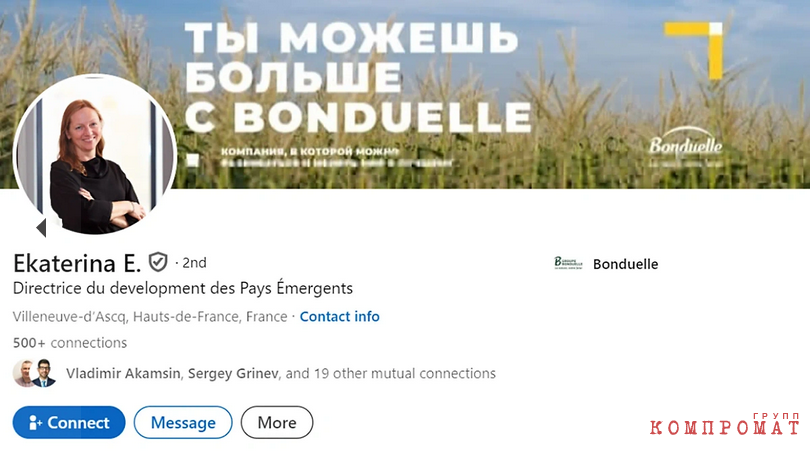Open the 500+ connections list
The height and width of the screenshot is (455, 810).
(70, 343)
